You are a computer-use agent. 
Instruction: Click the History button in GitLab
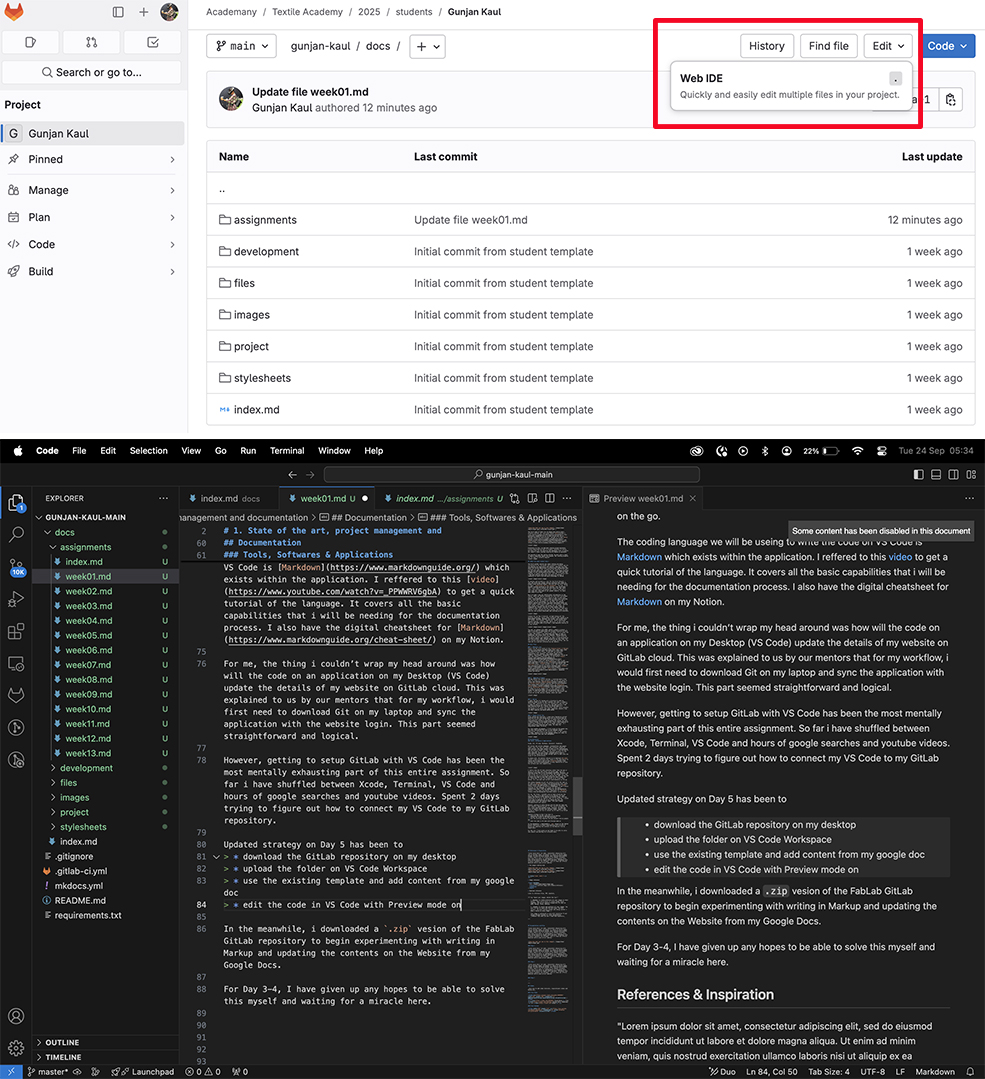[767, 46]
